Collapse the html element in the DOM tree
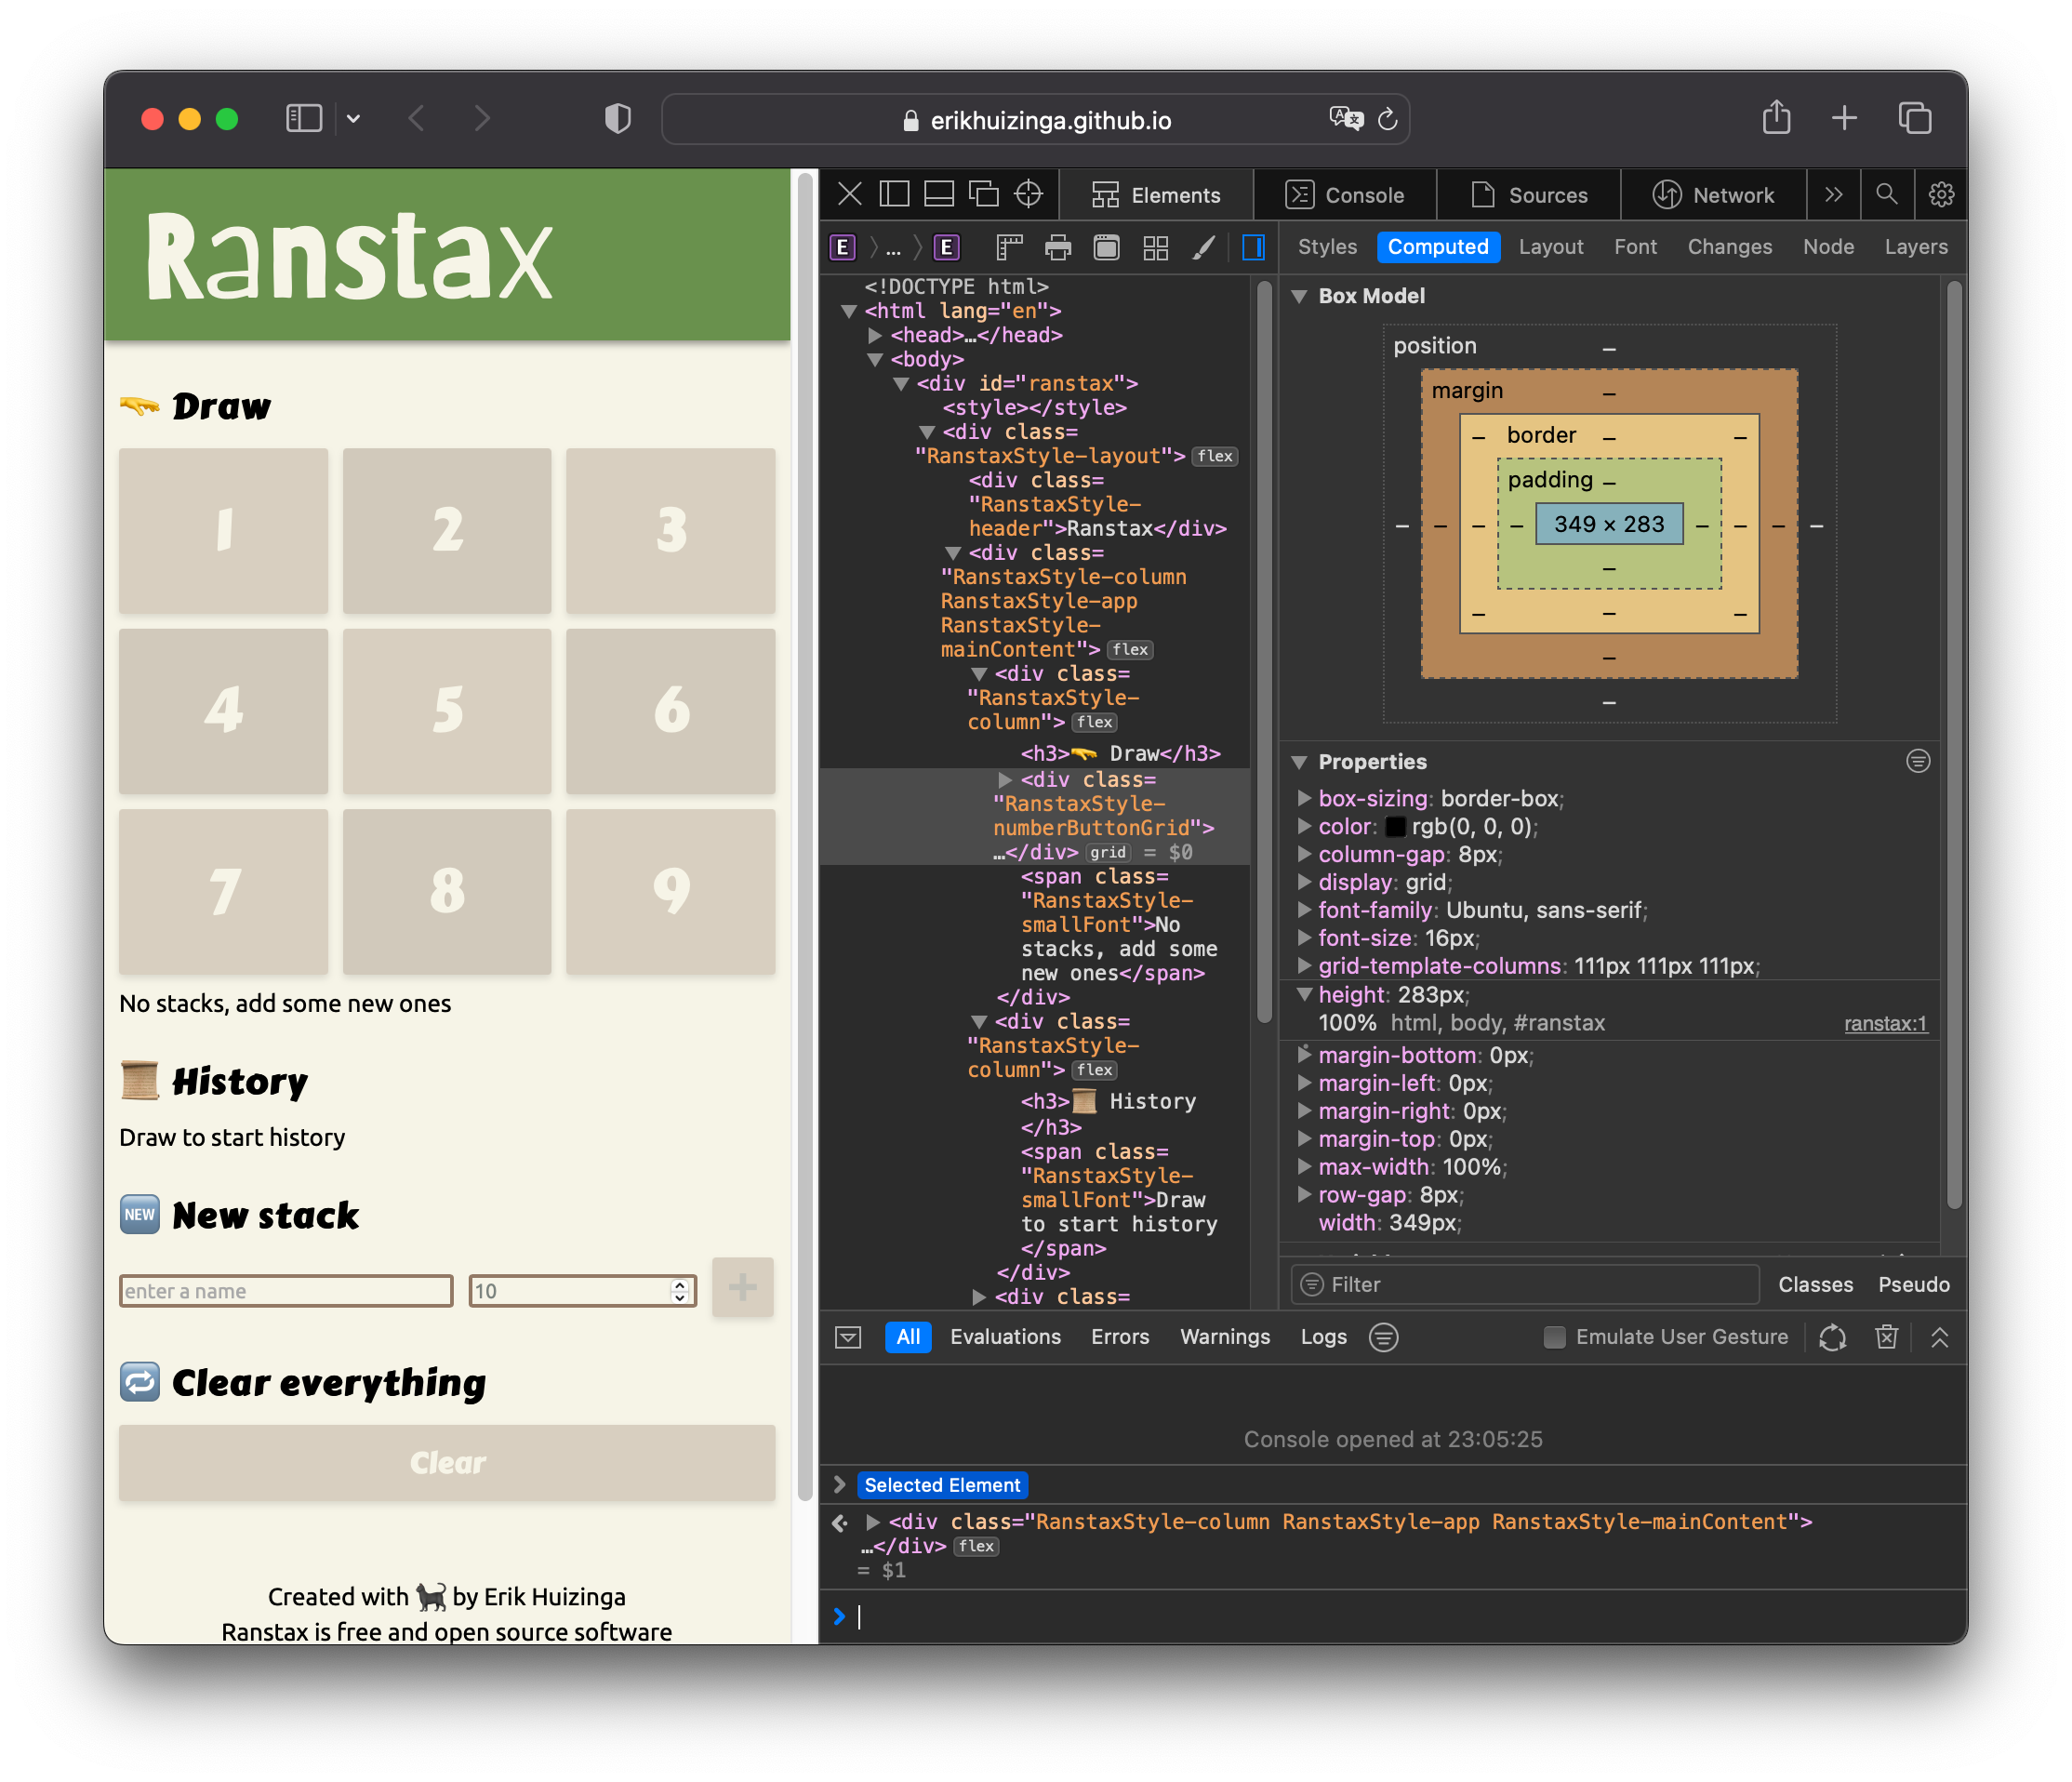2072x1782 pixels. pyautogui.click(x=848, y=311)
